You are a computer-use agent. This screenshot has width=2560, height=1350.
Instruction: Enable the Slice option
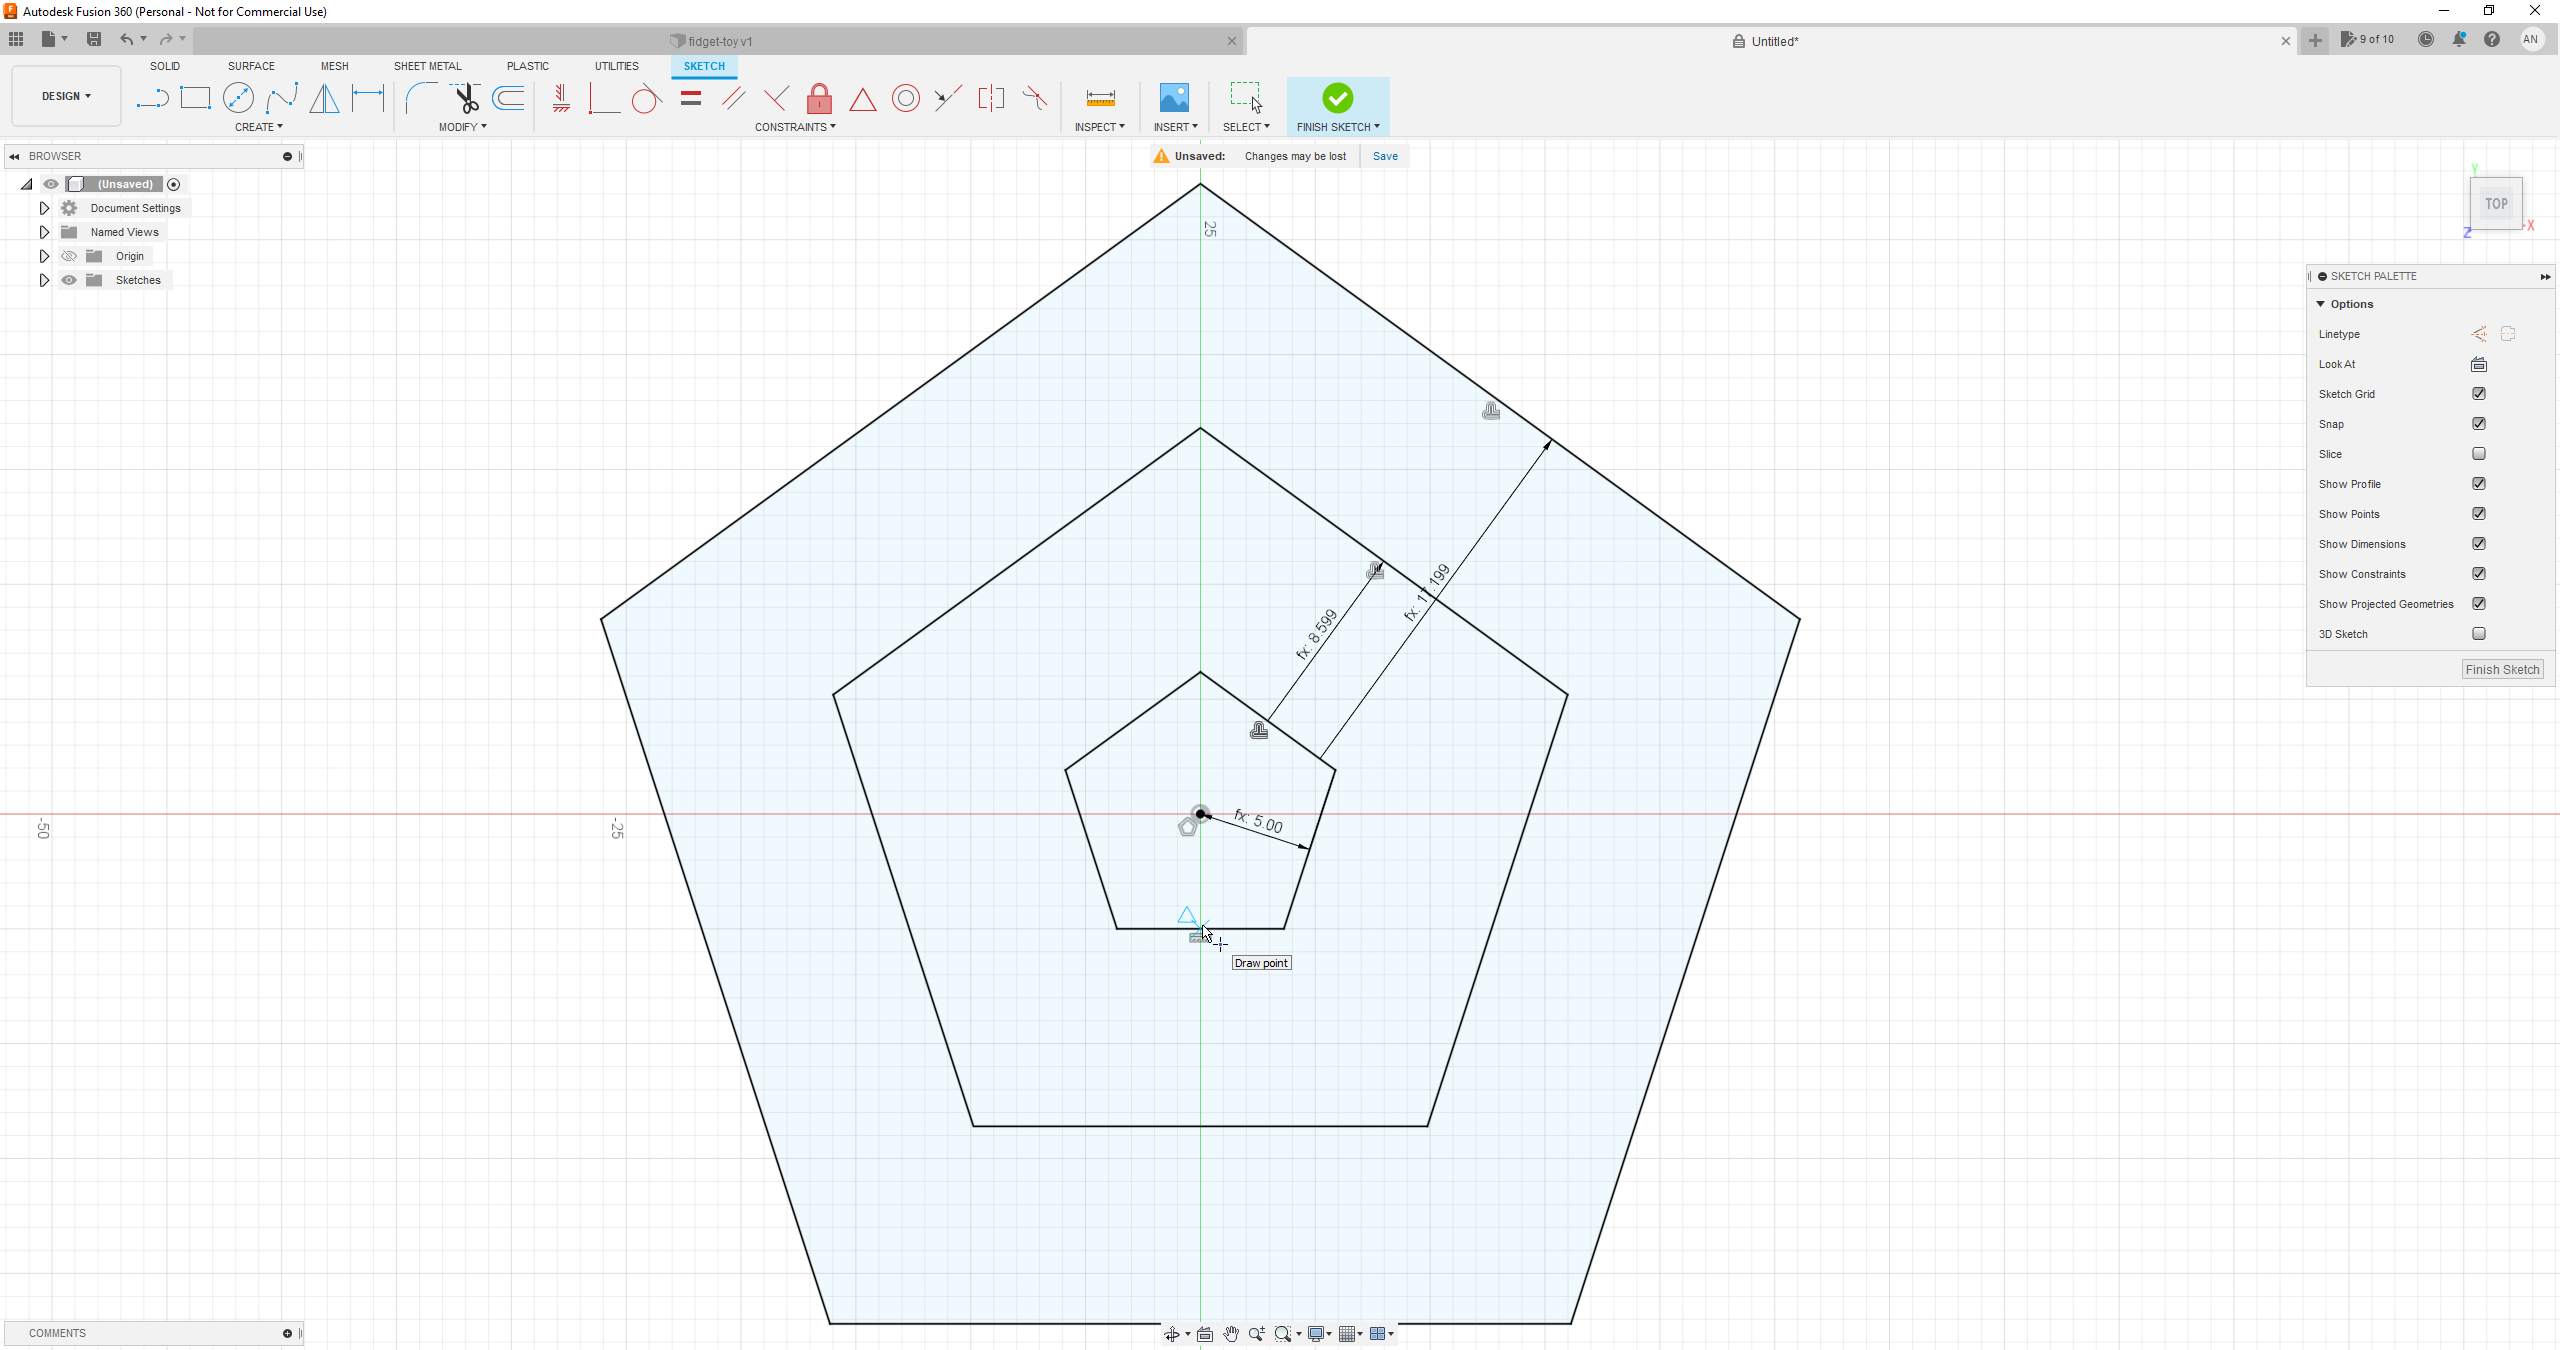tap(2479, 453)
